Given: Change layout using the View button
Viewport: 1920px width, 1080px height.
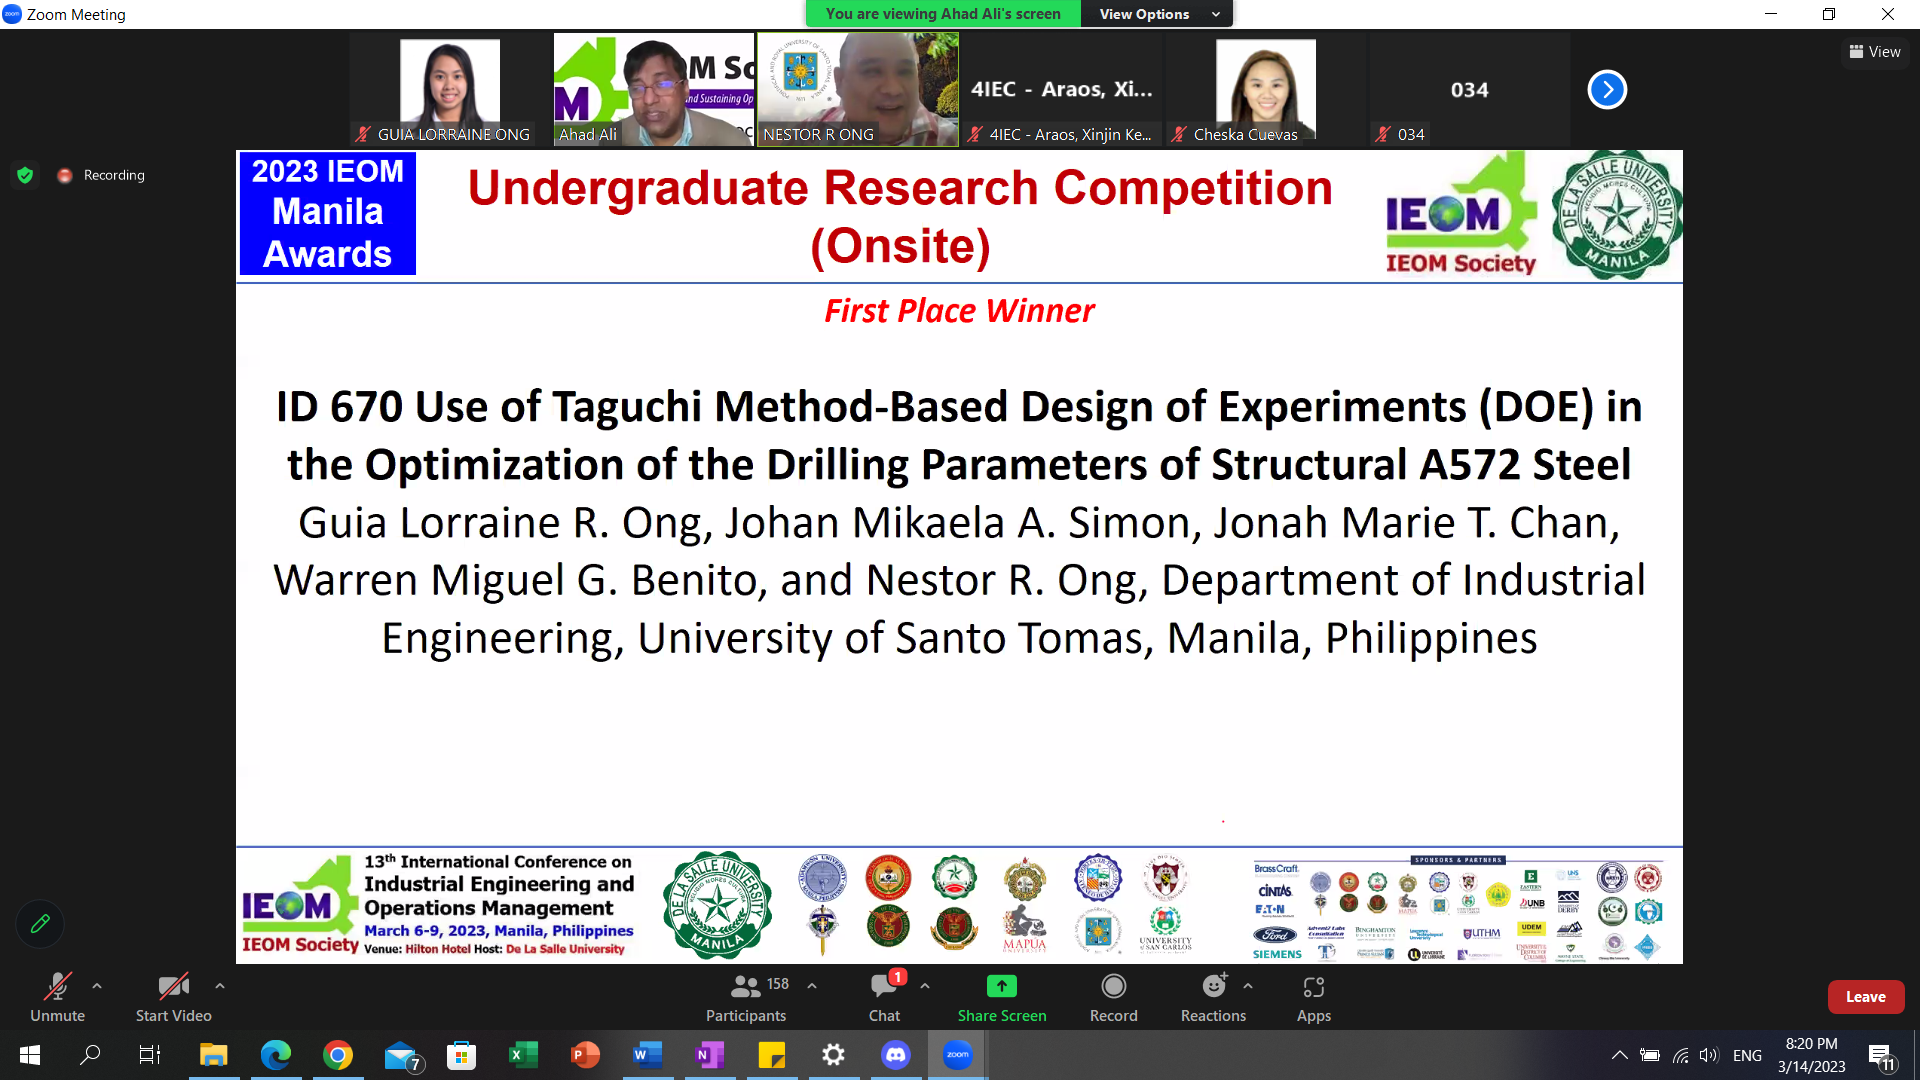Looking at the screenshot, I should pos(1875,52).
